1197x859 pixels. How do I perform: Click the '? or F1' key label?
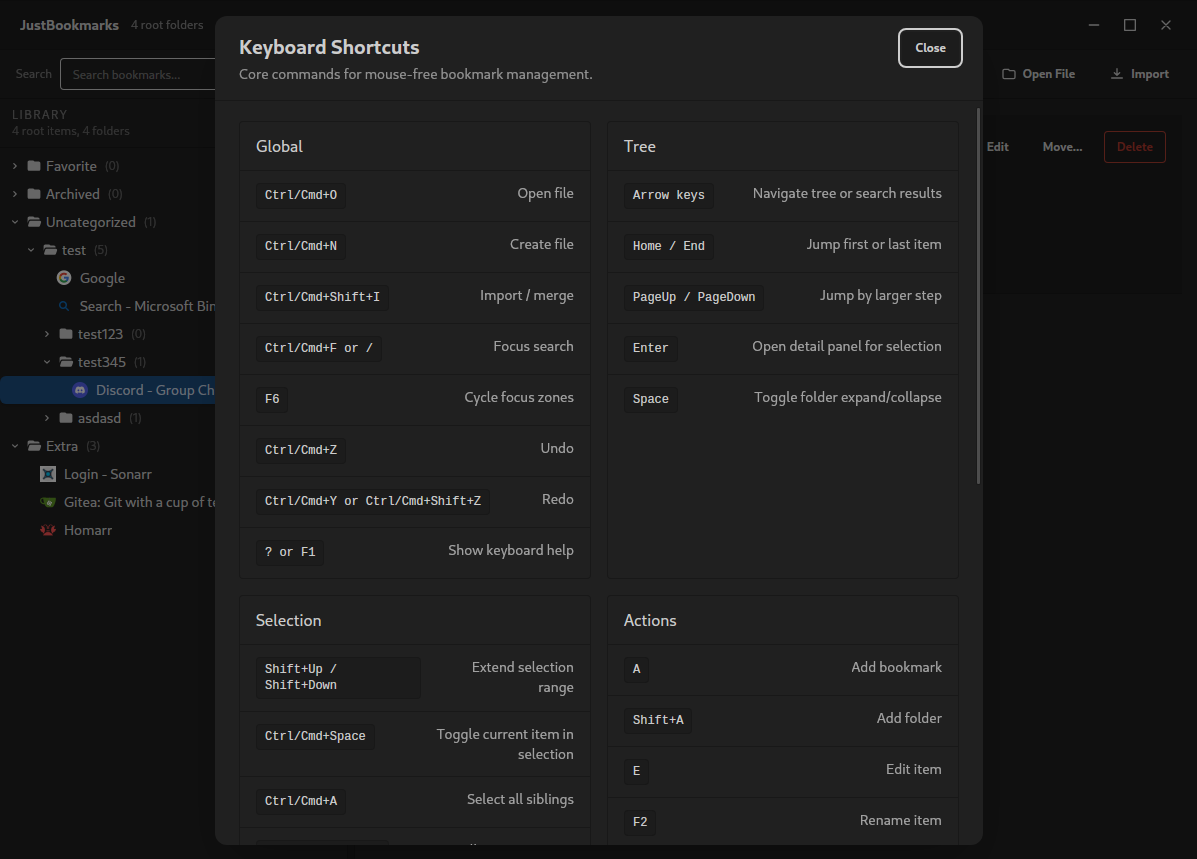(x=290, y=552)
